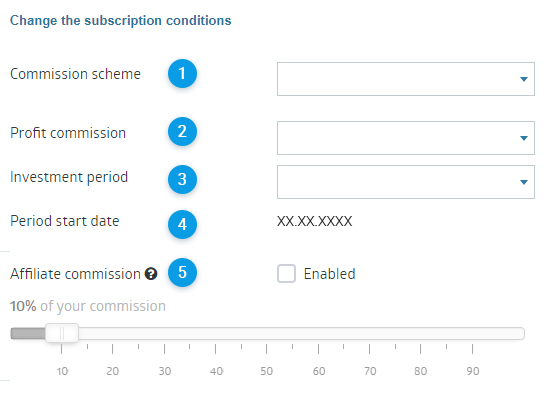The width and height of the screenshot is (544, 393).
Task: Click the slider track at the 90 mark
Action: (472, 333)
